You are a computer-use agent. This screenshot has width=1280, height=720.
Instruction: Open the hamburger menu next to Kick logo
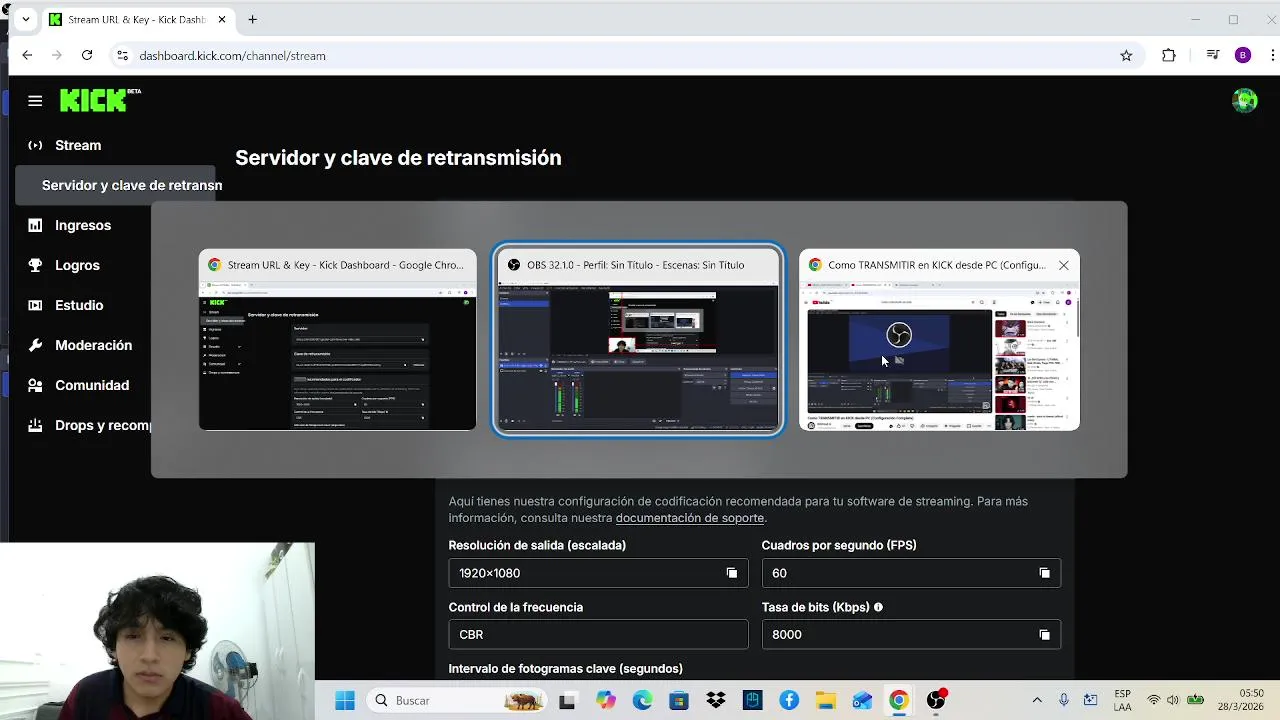coord(35,100)
